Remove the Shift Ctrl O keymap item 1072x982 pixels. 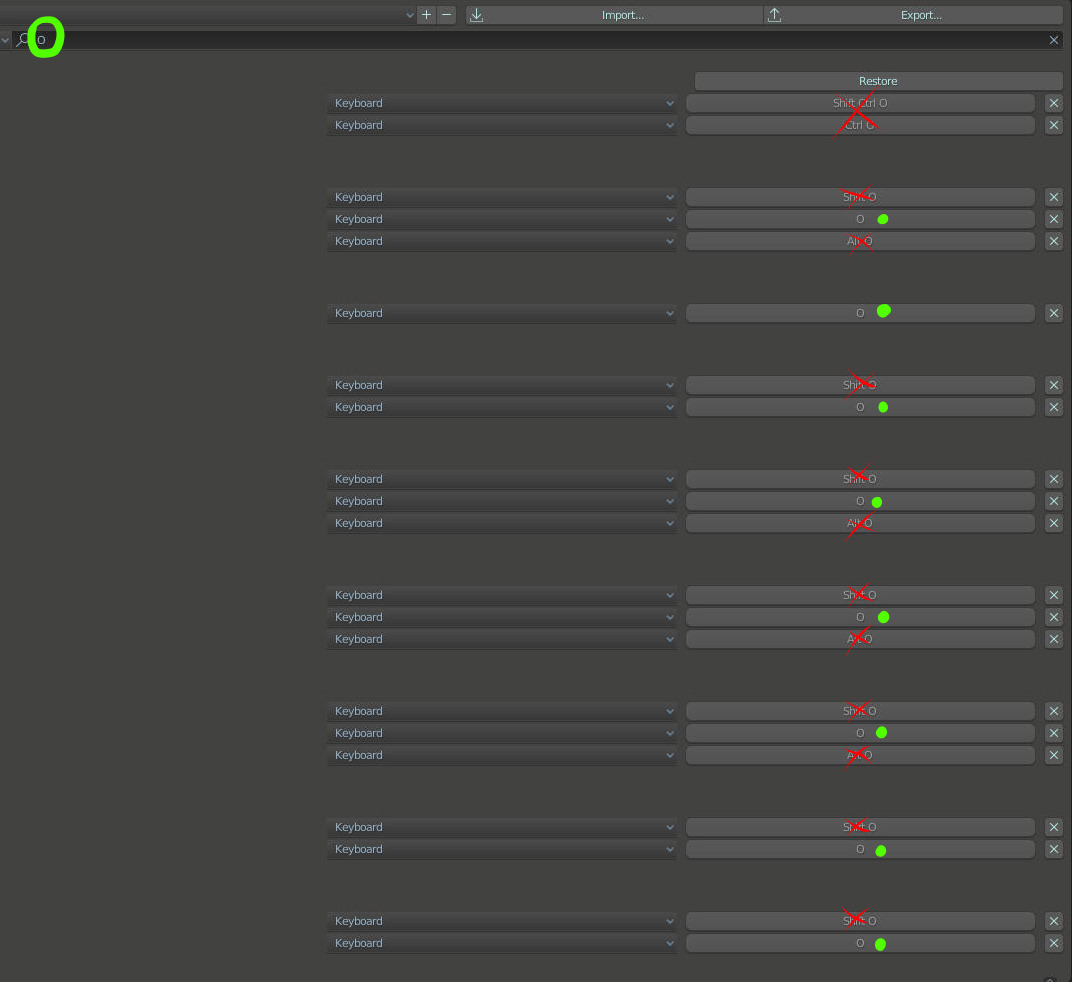point(1054,103)
